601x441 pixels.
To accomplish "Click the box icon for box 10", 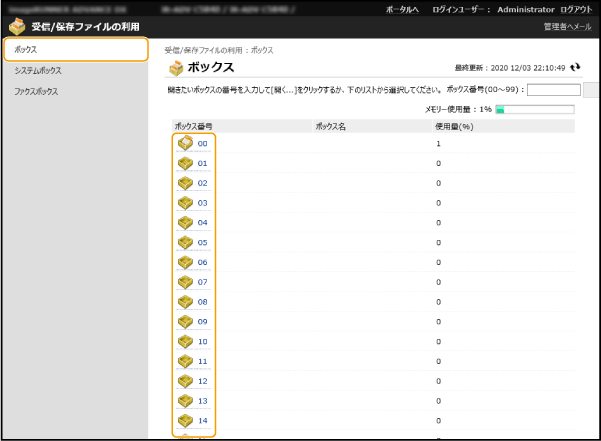I will [x=185, y=341].
